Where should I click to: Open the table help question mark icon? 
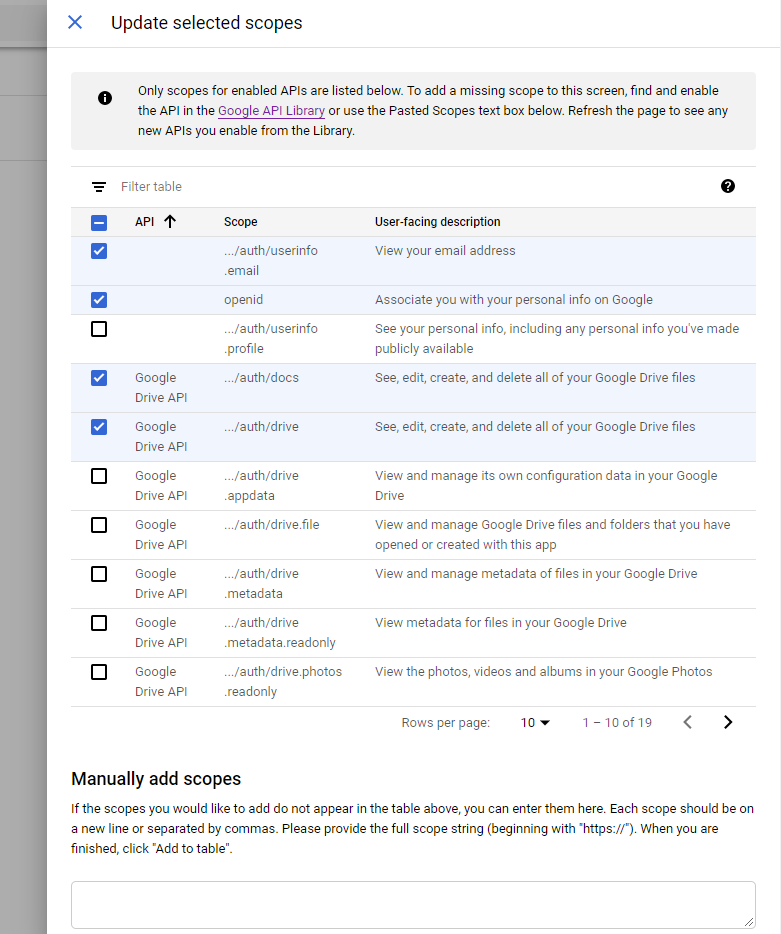click(727, 186)
